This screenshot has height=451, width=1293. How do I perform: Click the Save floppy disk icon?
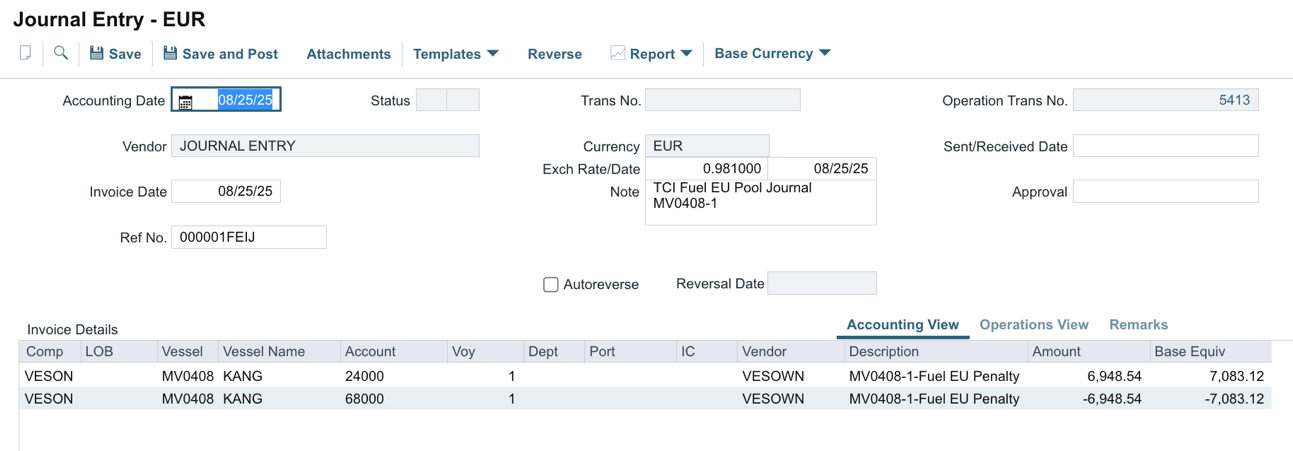pos(97,53)
